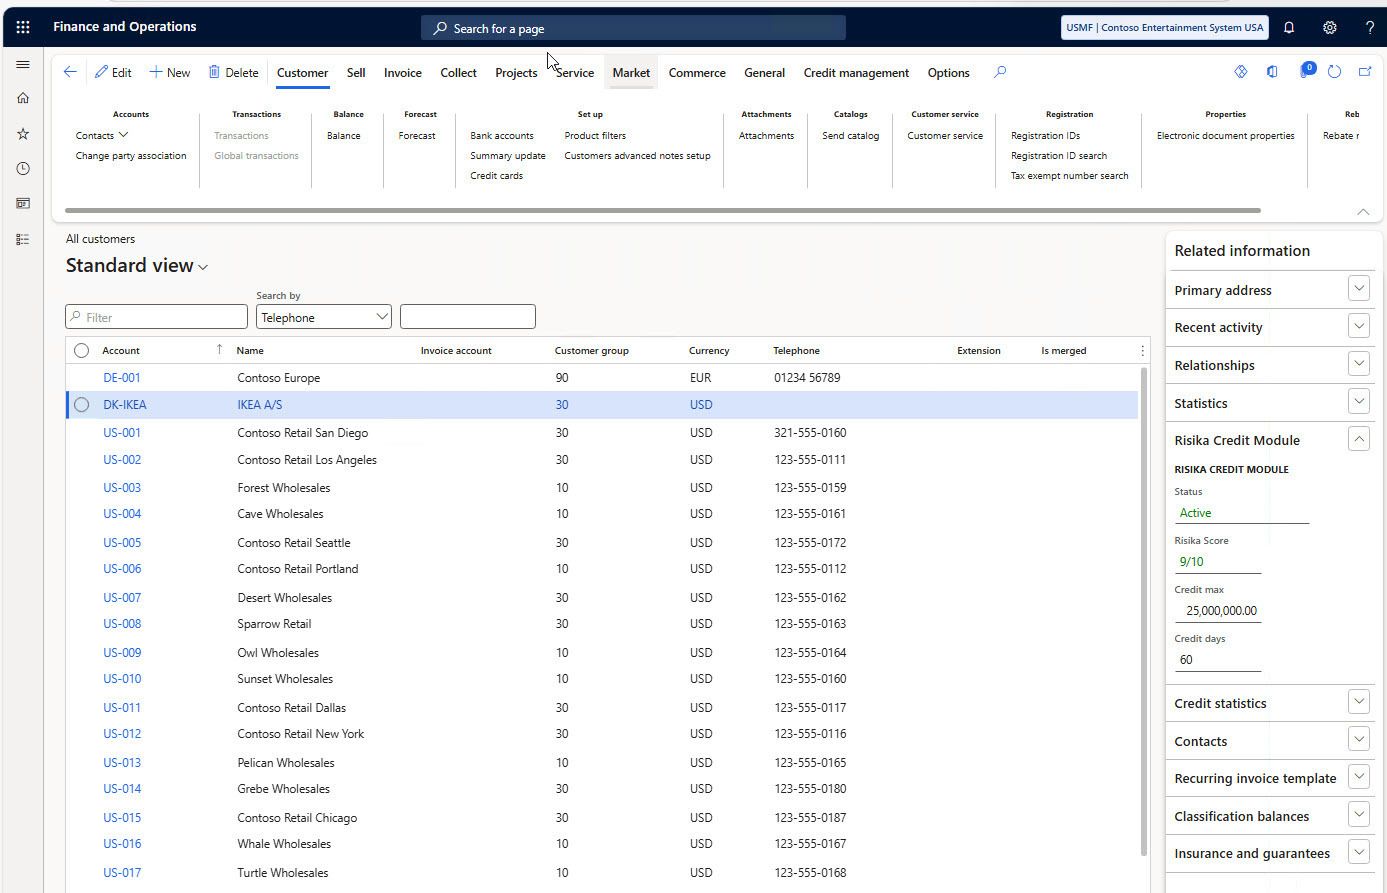
Task: Toggle the row selector for DK-IKEA
Action: (x=82, y=405)
